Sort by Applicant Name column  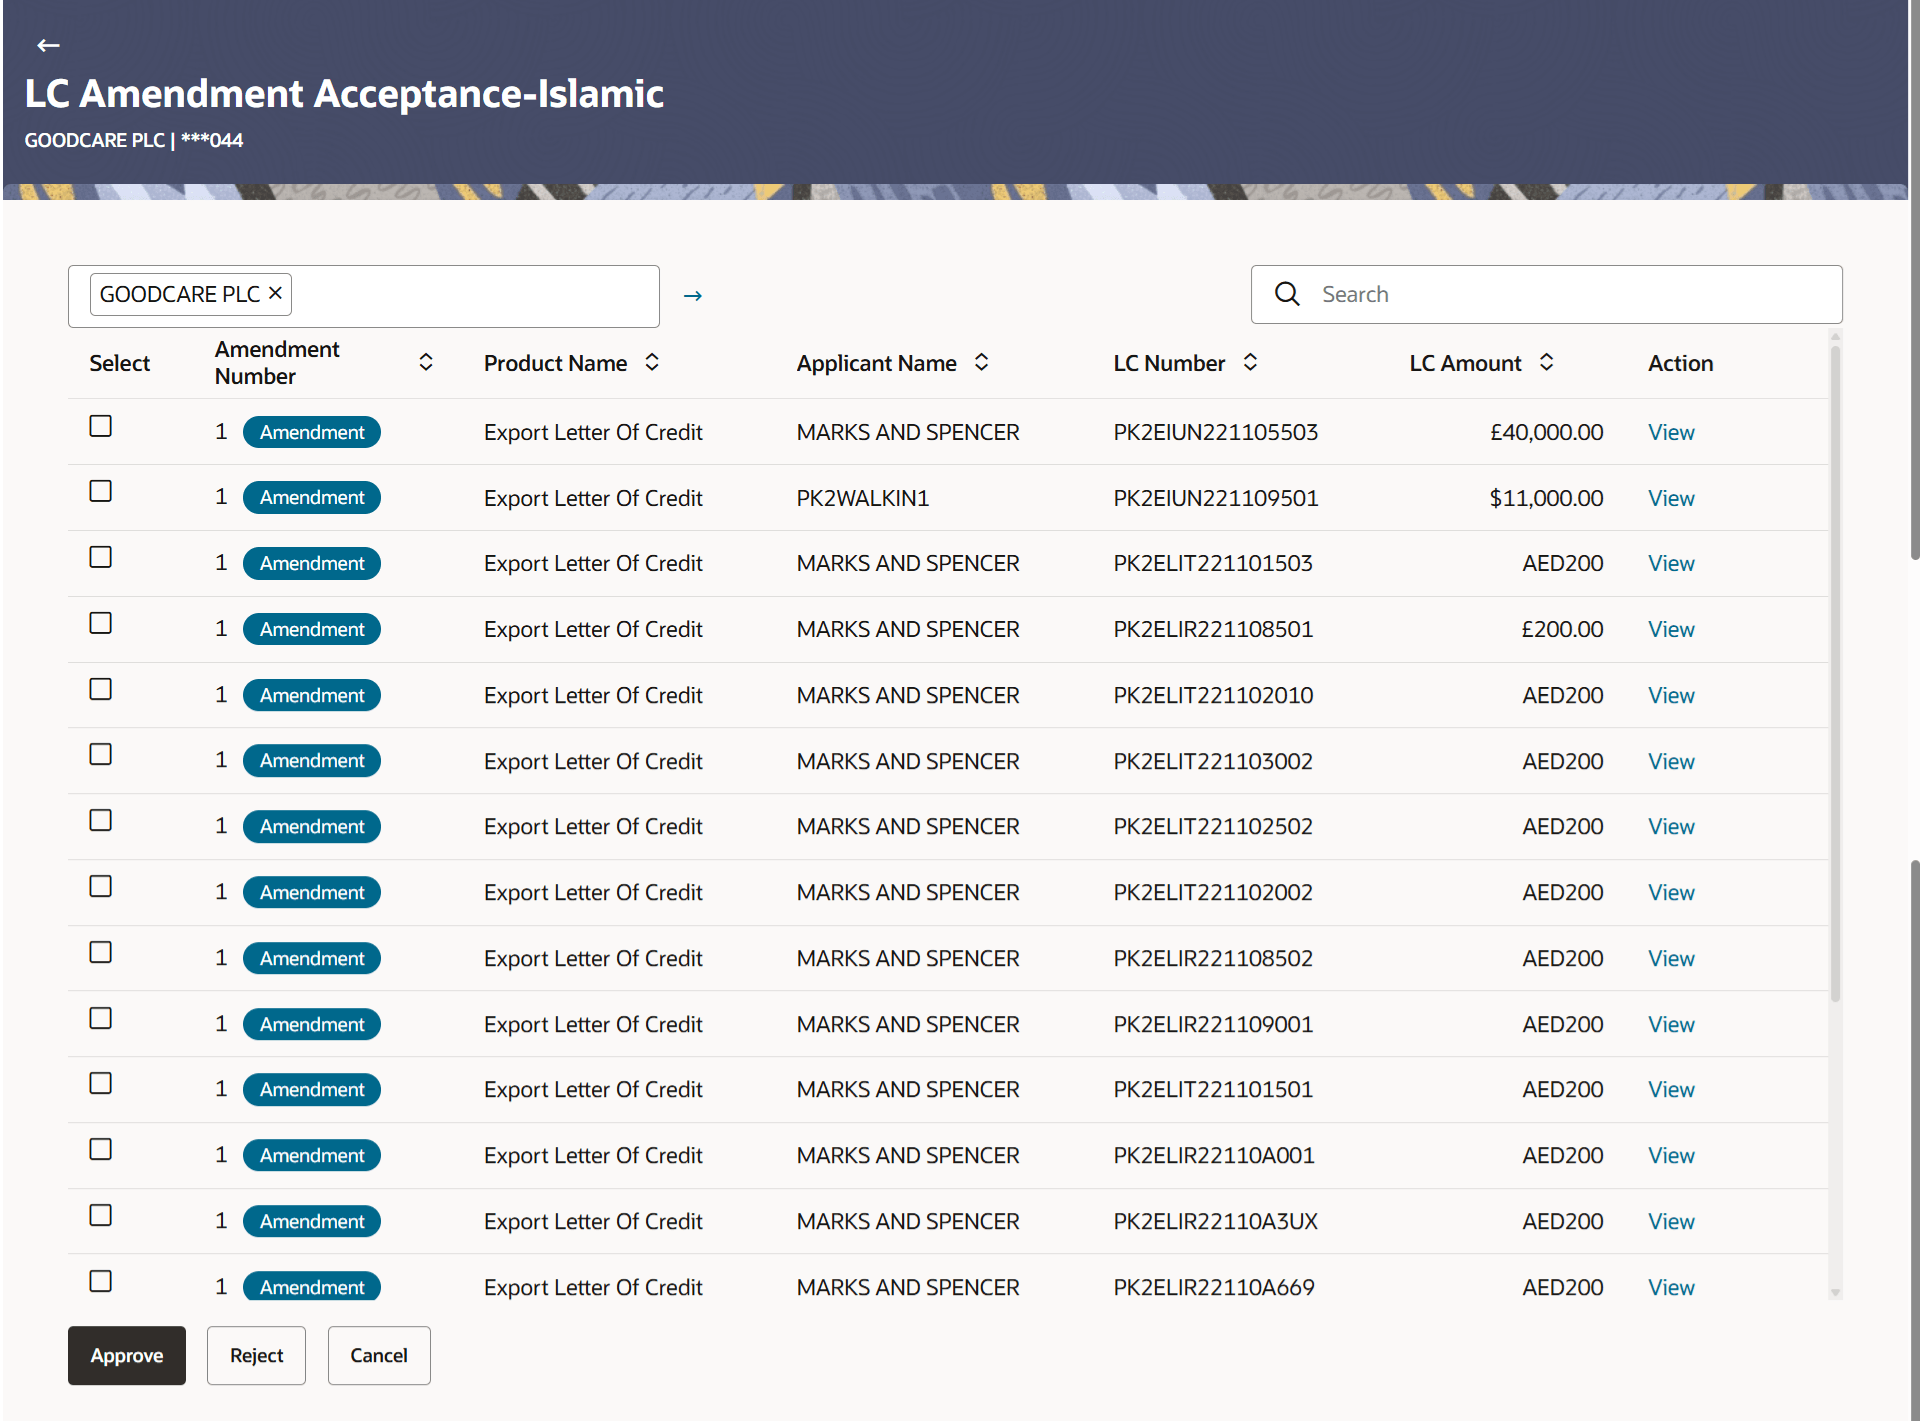point(982,362)
